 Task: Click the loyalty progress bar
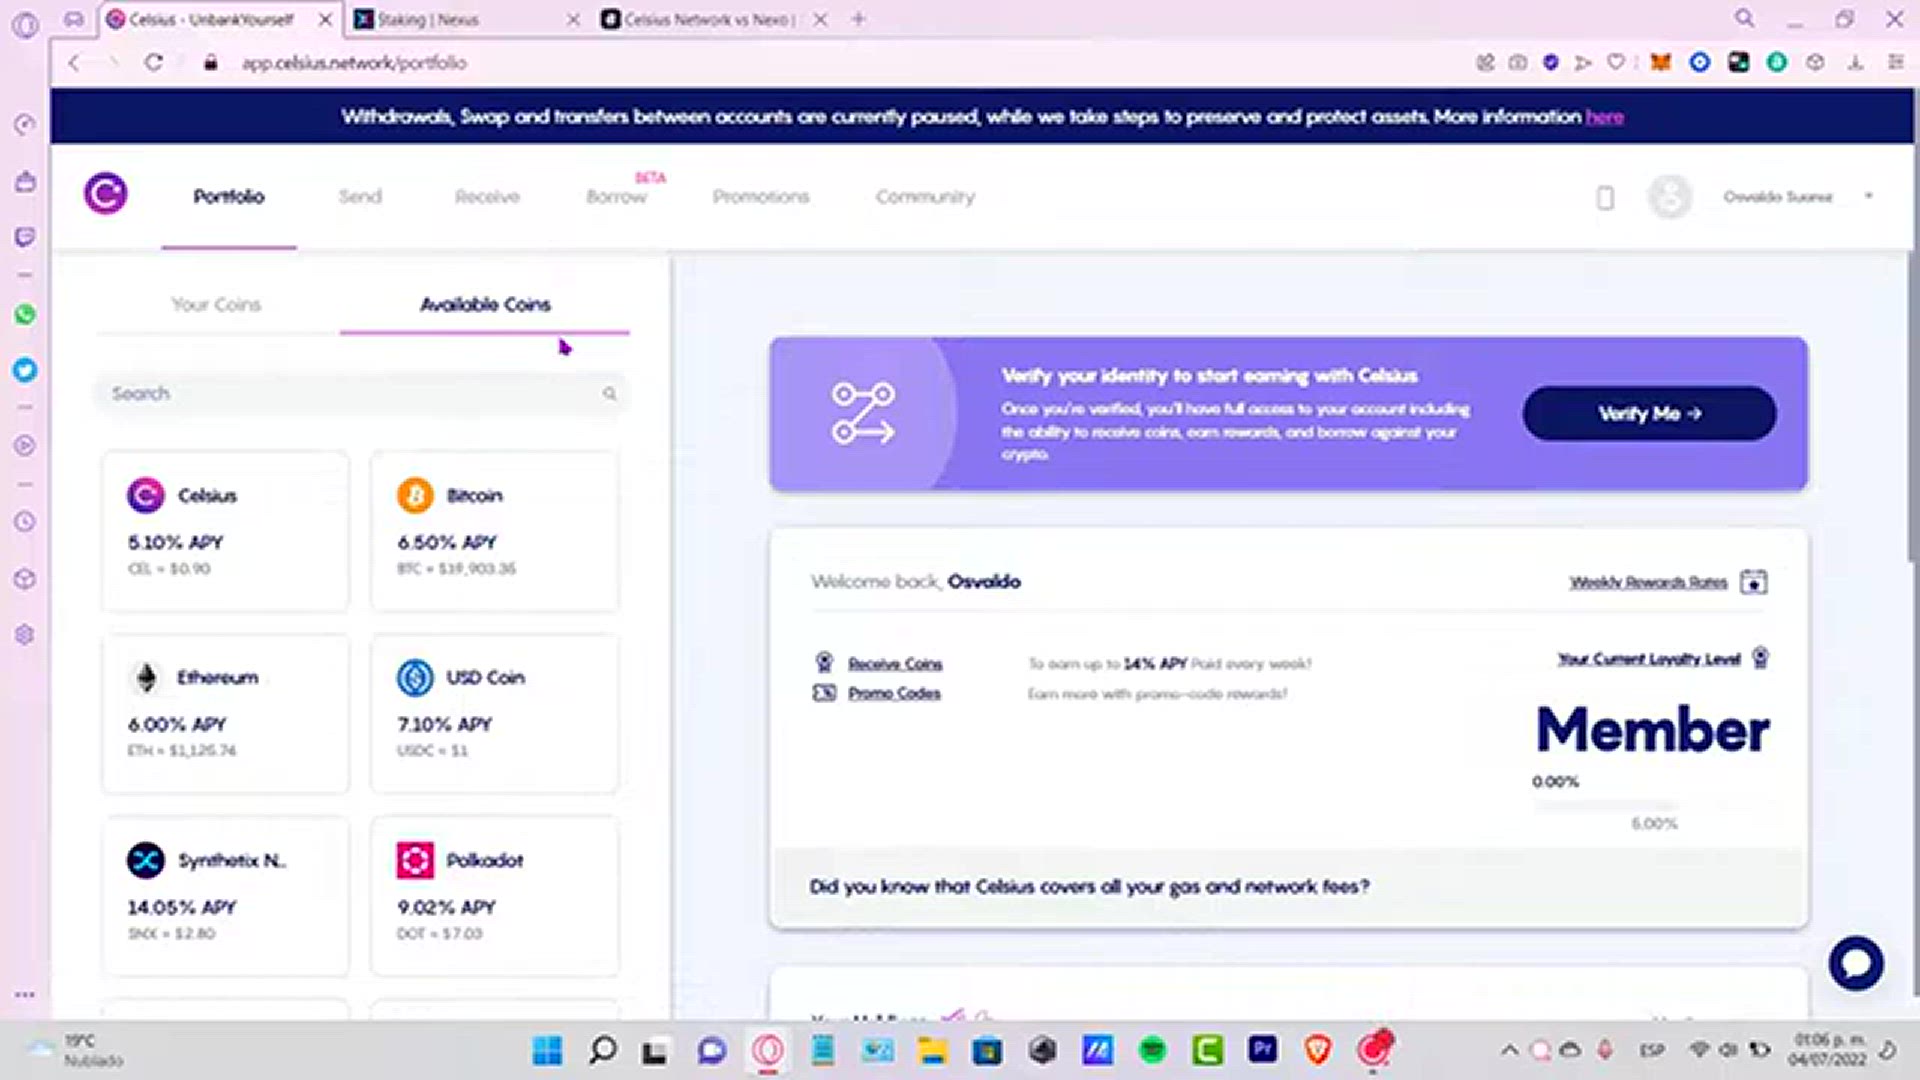coord(1605,804)
